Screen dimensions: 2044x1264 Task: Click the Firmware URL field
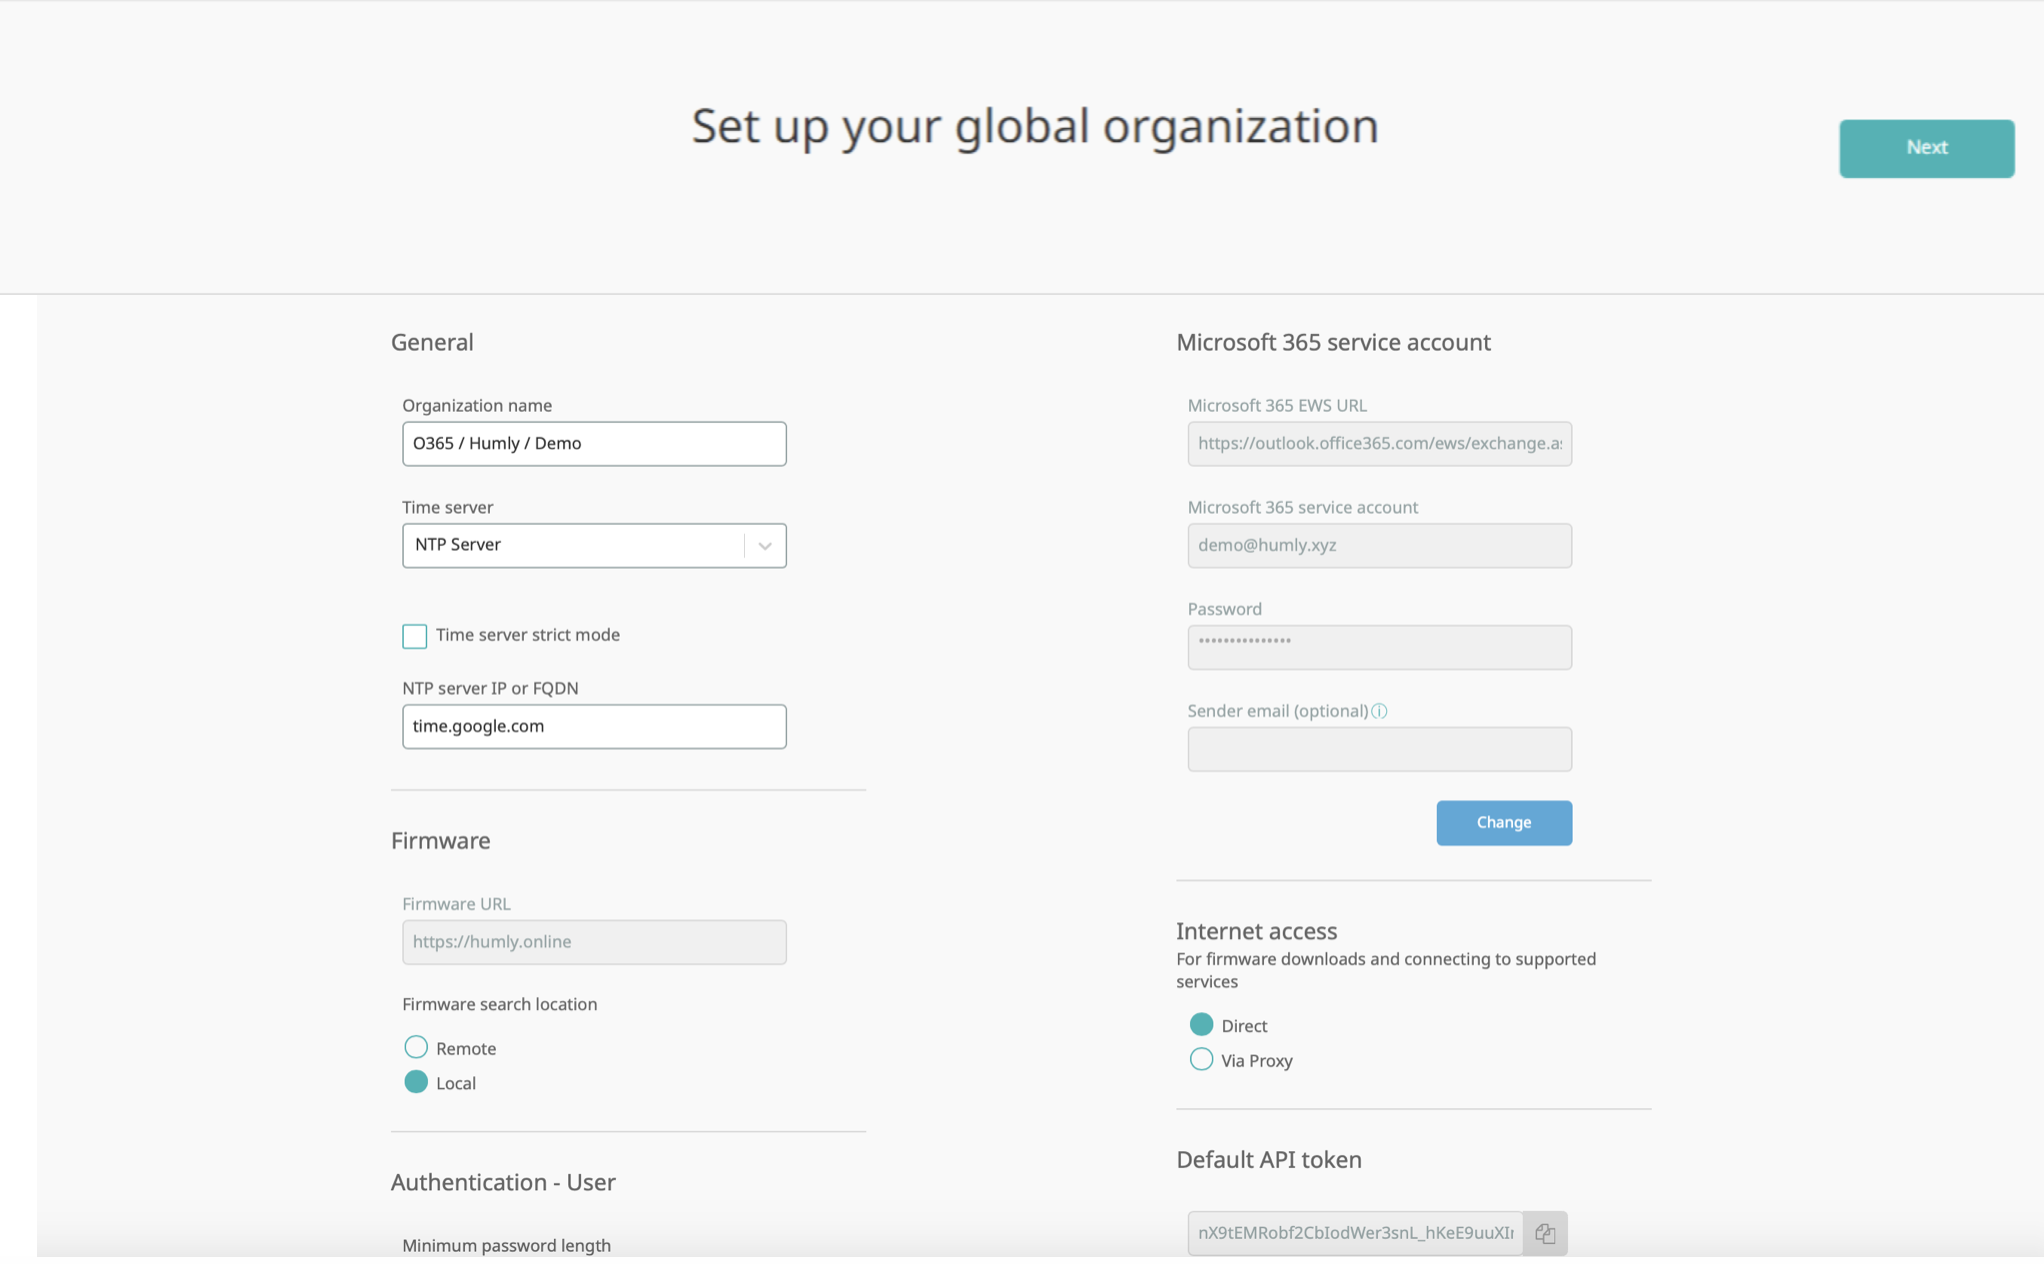point(594,941)
